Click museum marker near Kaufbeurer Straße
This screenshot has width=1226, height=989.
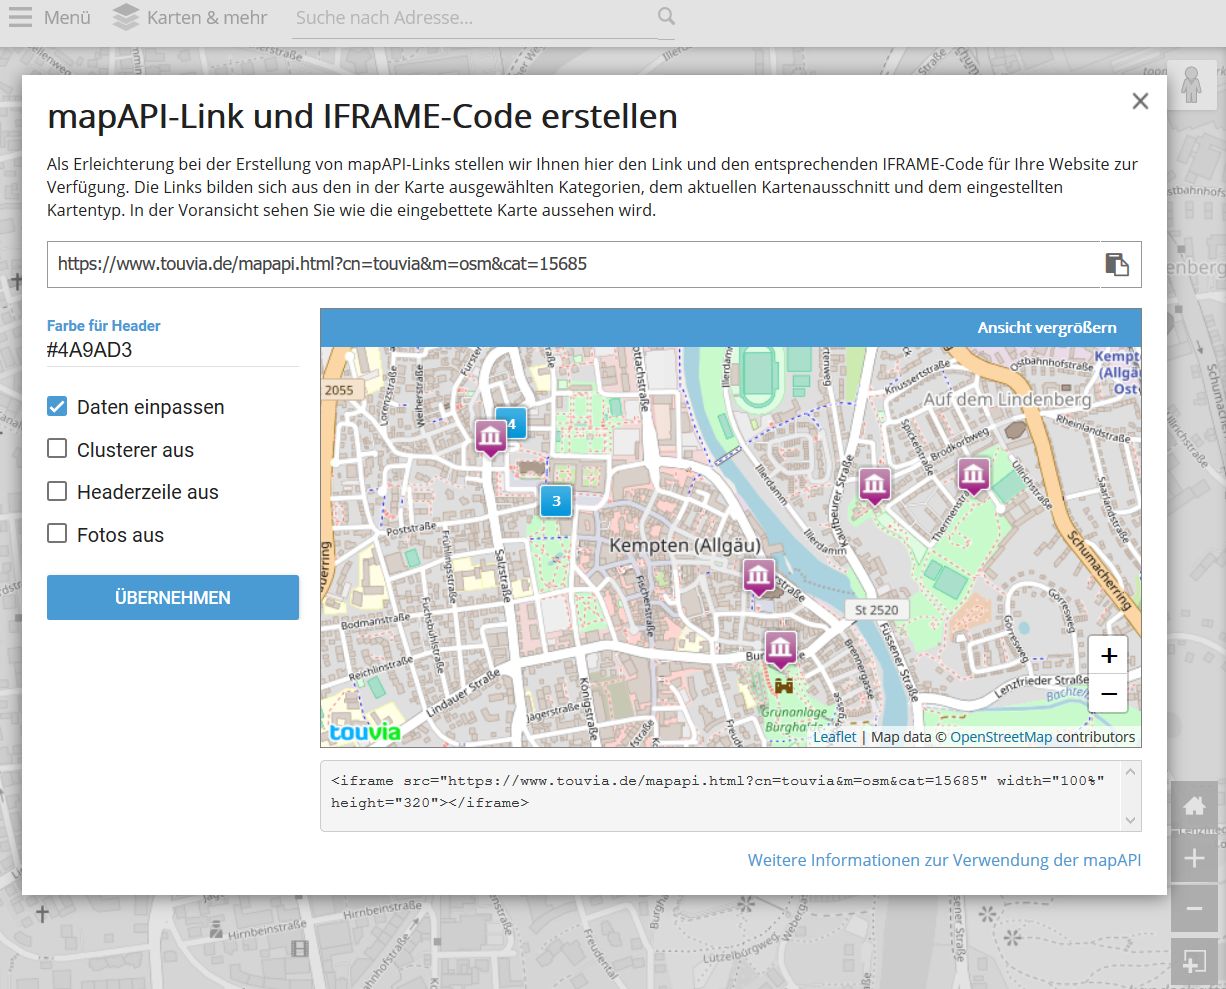click(x=875, y=487)
